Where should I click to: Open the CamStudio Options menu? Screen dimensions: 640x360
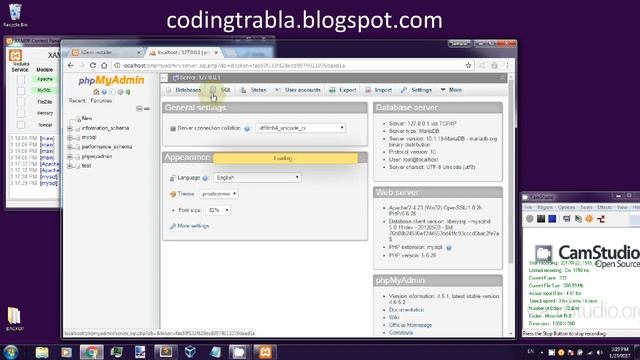[x=566, y=207]
